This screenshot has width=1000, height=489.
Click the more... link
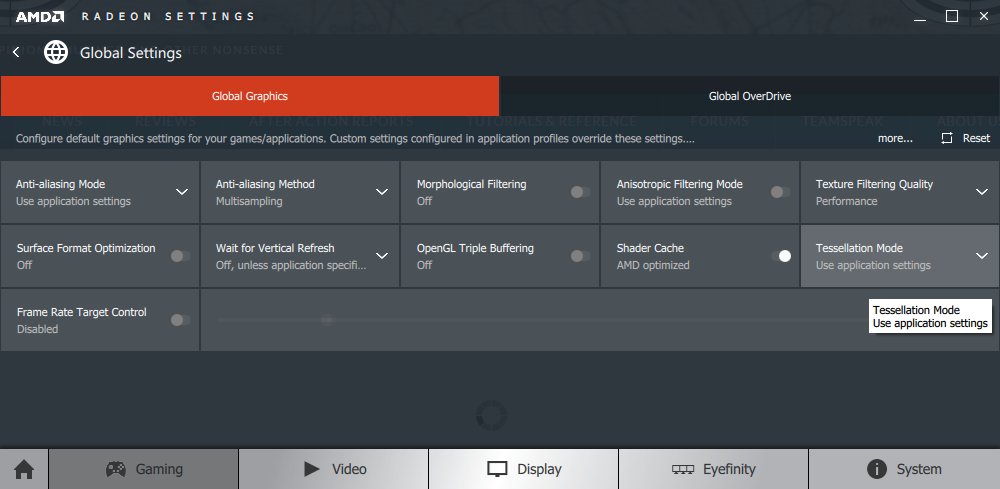tap(895, 138)
